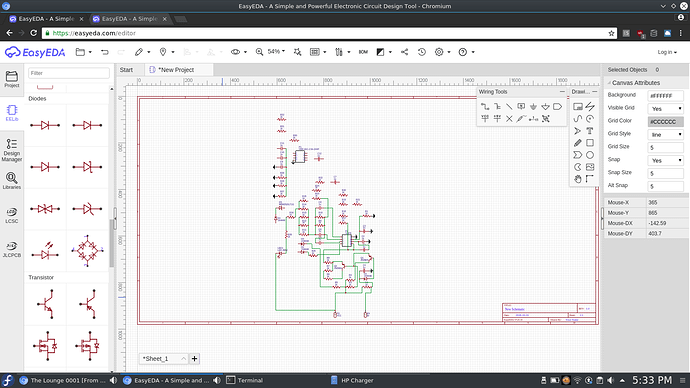The image size is (690, 388).
Task: Open the Design Manager sidebar panel
Action: click(x=12, y=150)
